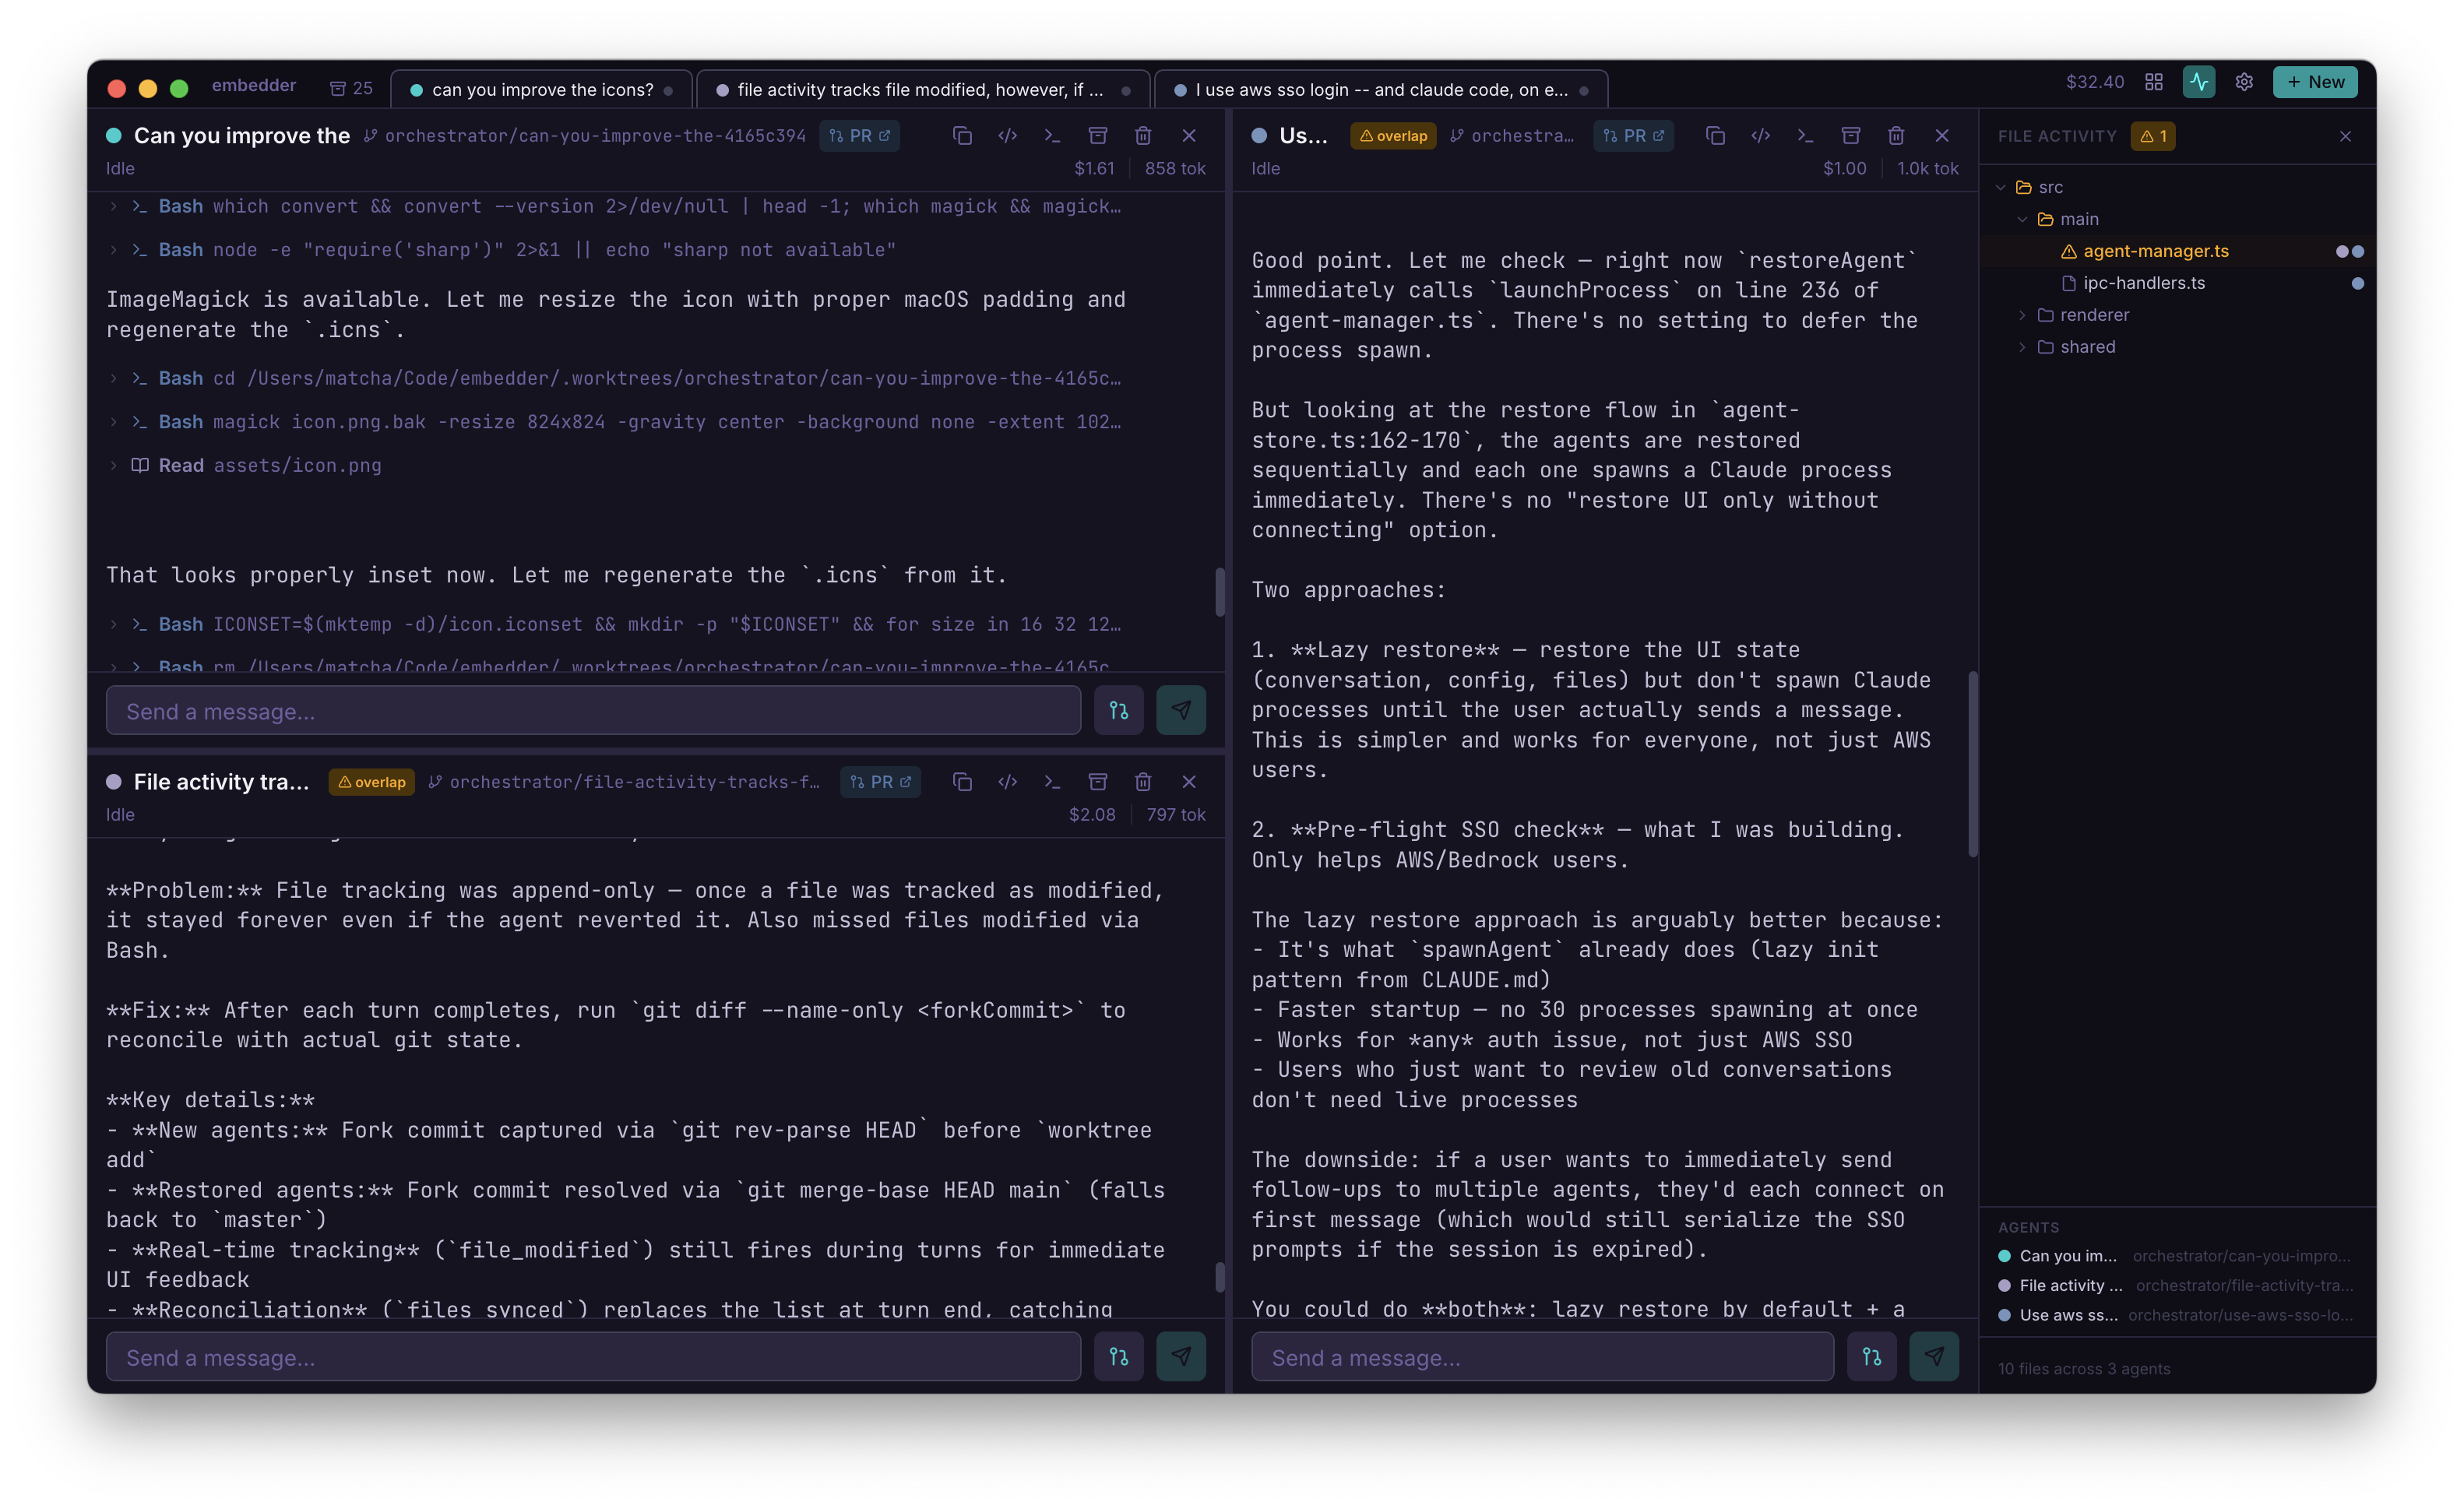Click the code view icon in AWS SSO pane

tap(1760, 135)
